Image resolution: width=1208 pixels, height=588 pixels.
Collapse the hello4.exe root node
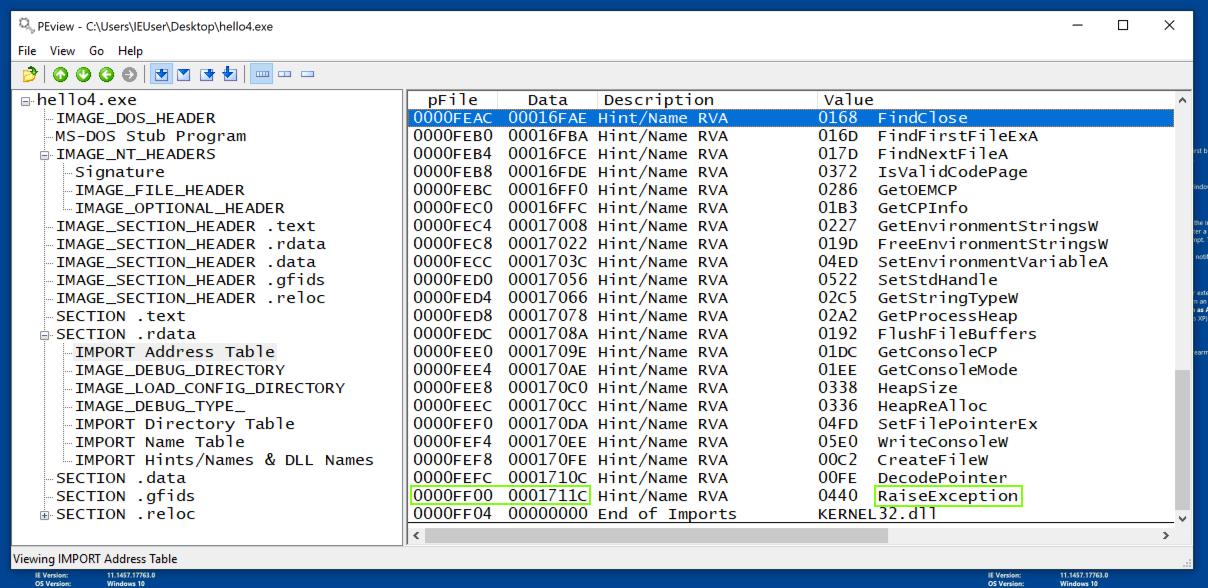tap(25, 100)
